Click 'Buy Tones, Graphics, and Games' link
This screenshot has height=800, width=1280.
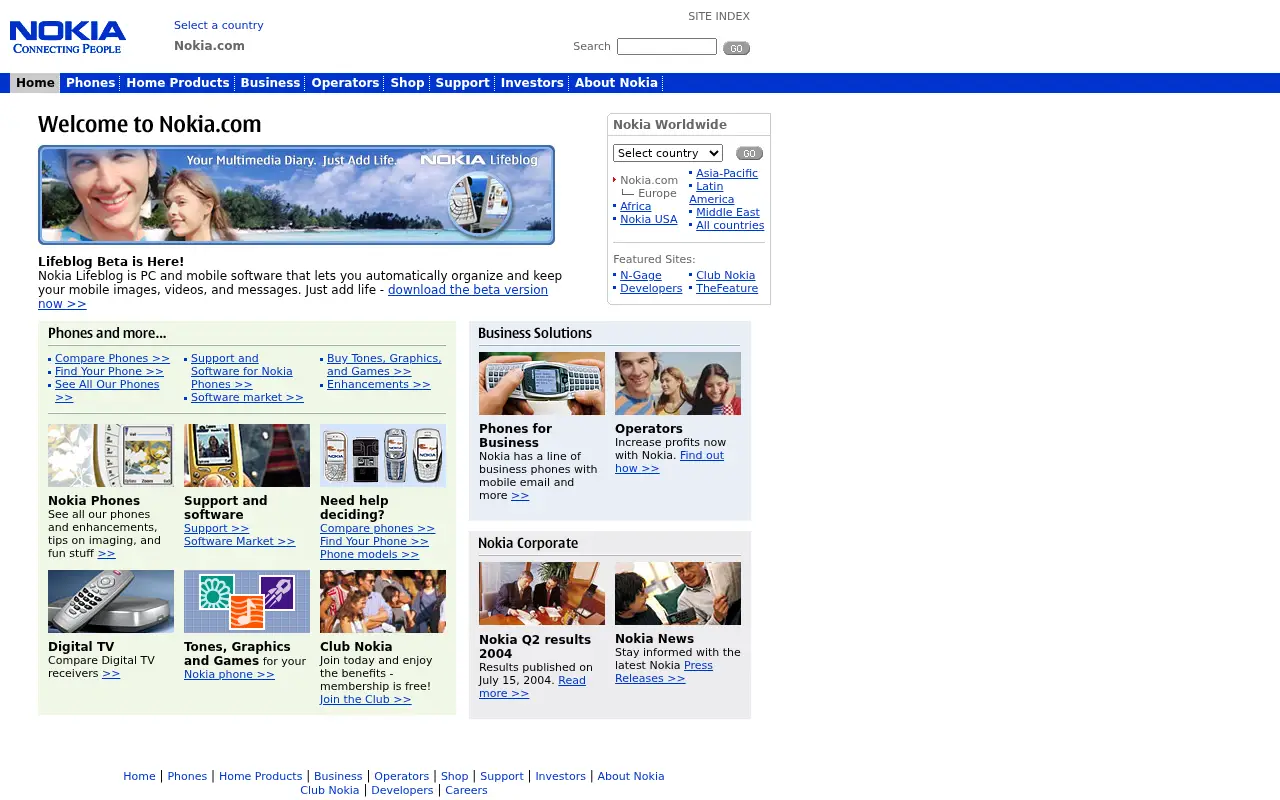(384, 365)
